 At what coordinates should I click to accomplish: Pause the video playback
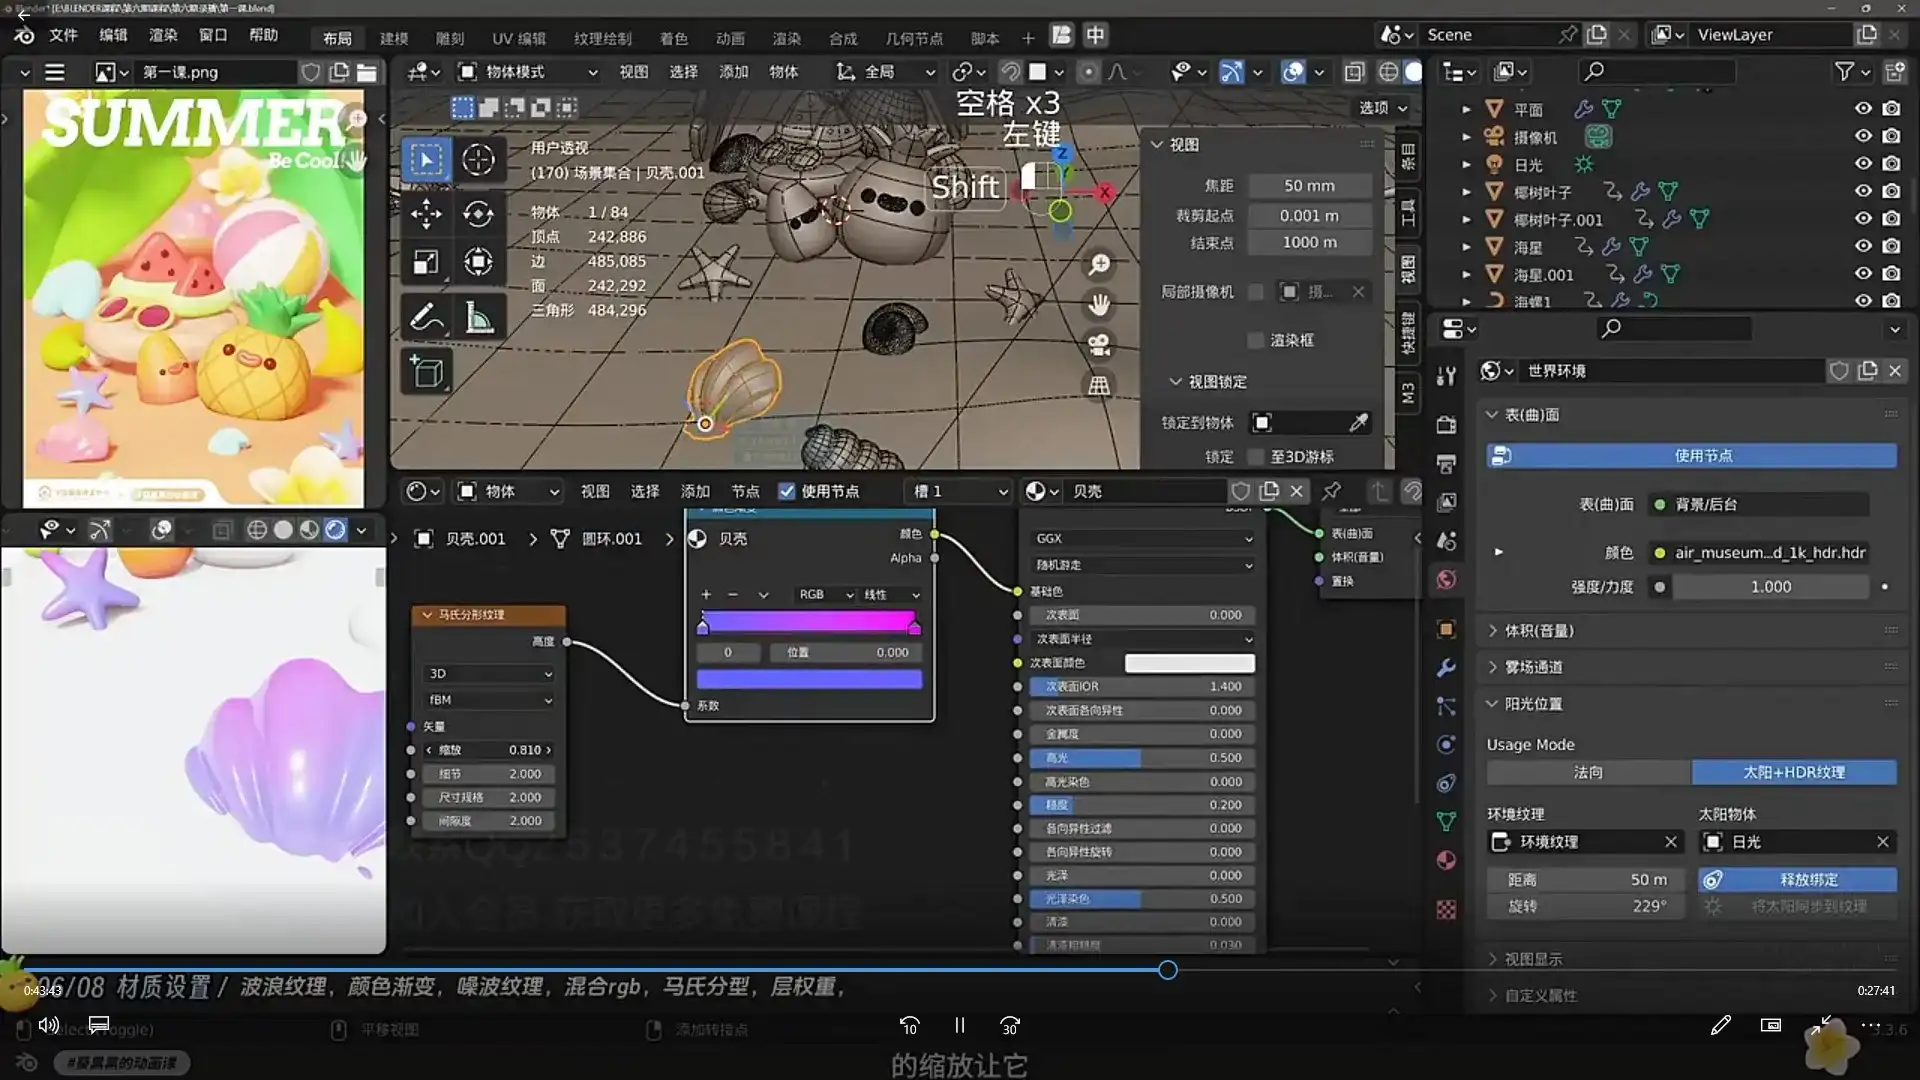[958, 1025]
